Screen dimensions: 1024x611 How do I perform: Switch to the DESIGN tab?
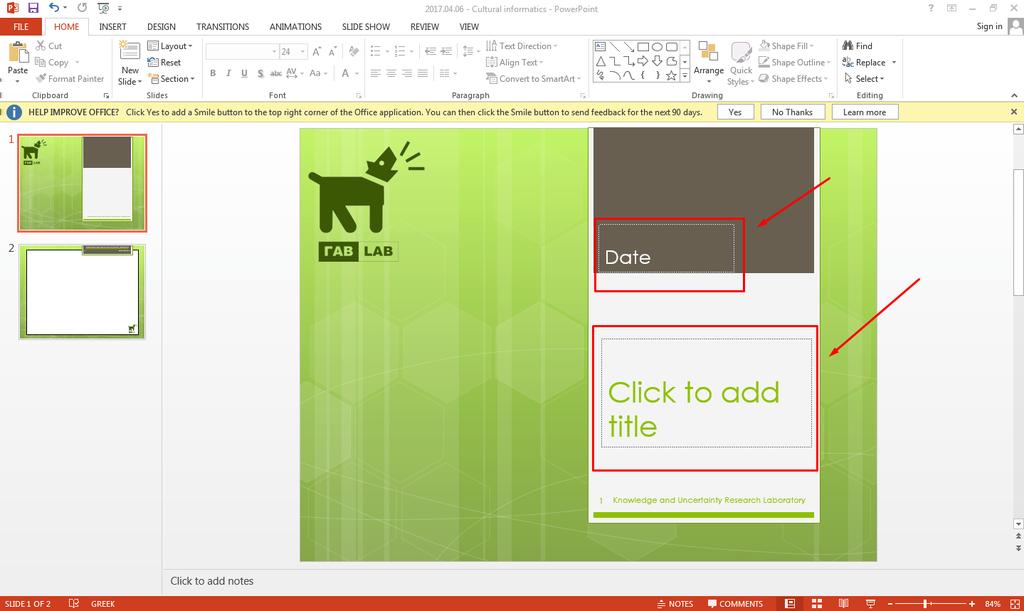tap(161, 27)
